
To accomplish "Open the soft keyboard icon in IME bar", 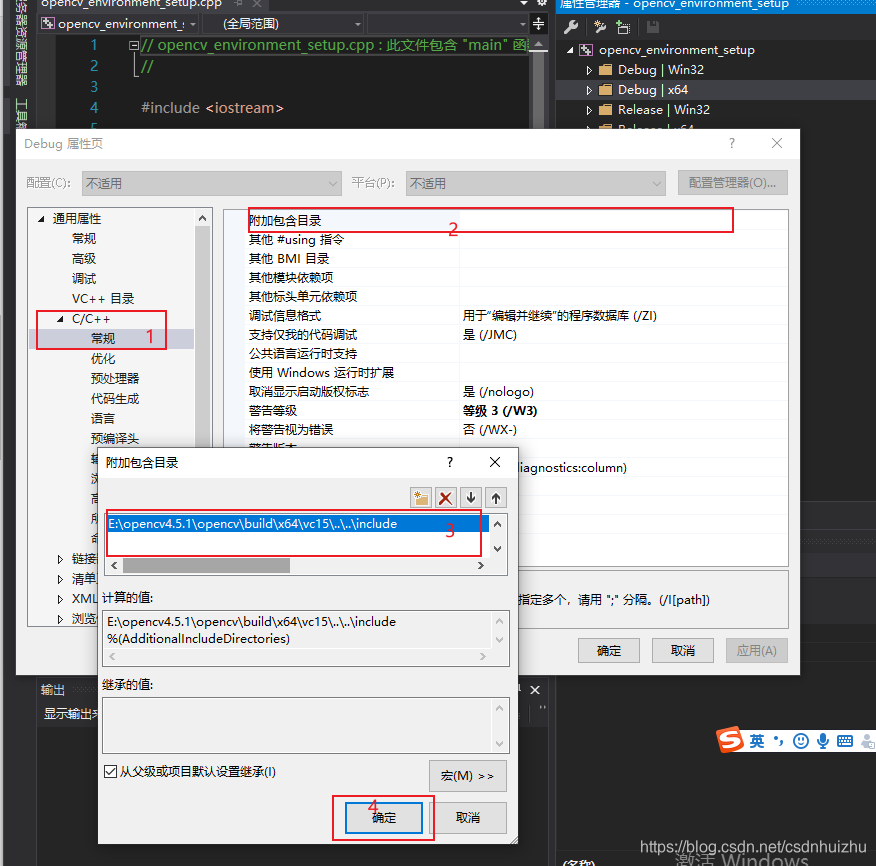I will pyautogui.click(x=845, y=741).
